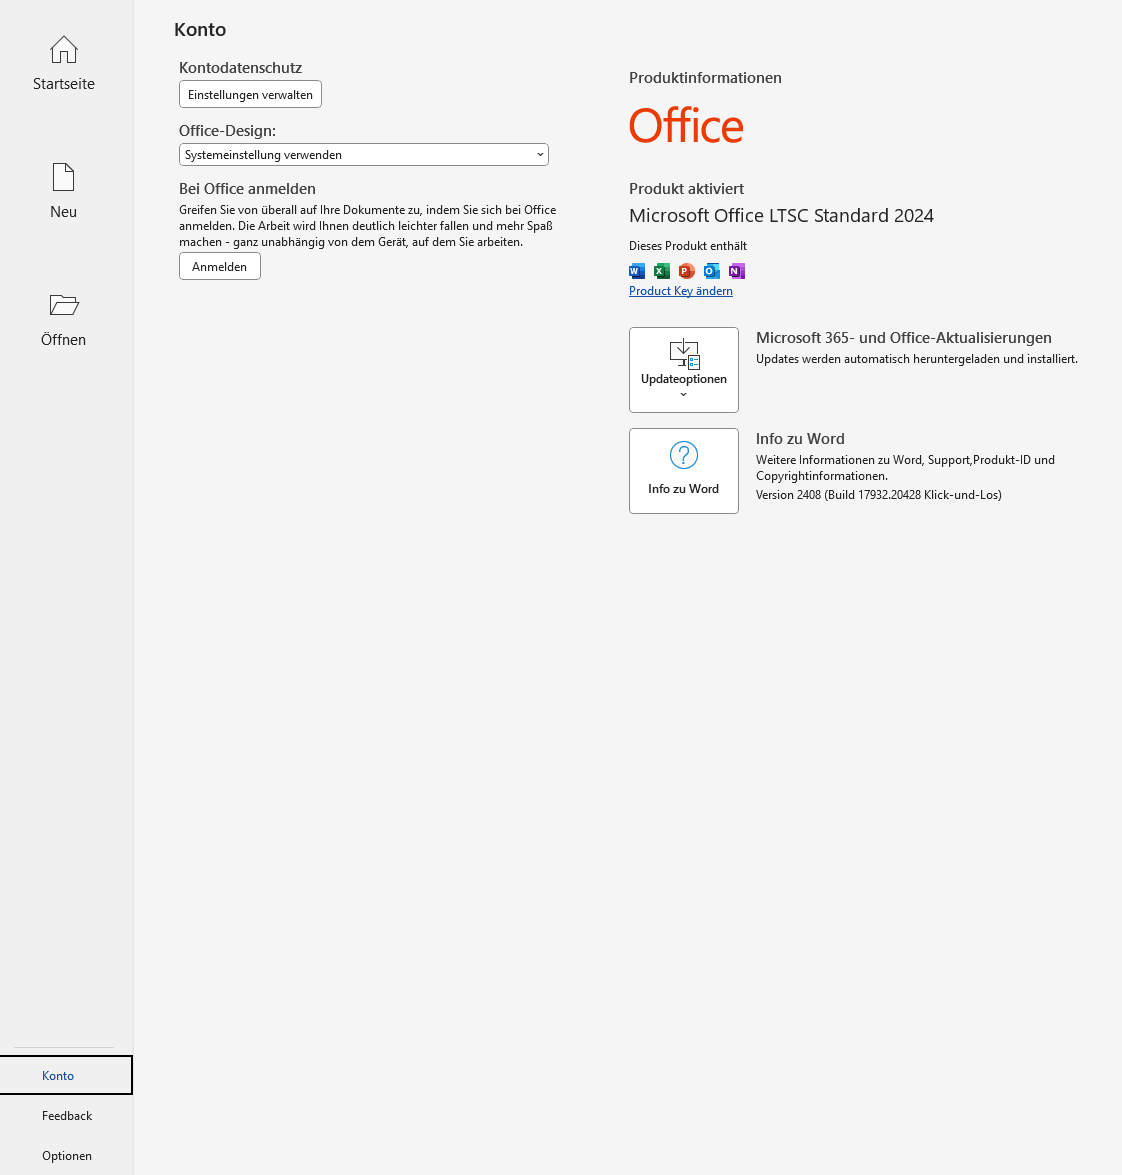Click the Word app icon under product contents

[x=637, y=271]
